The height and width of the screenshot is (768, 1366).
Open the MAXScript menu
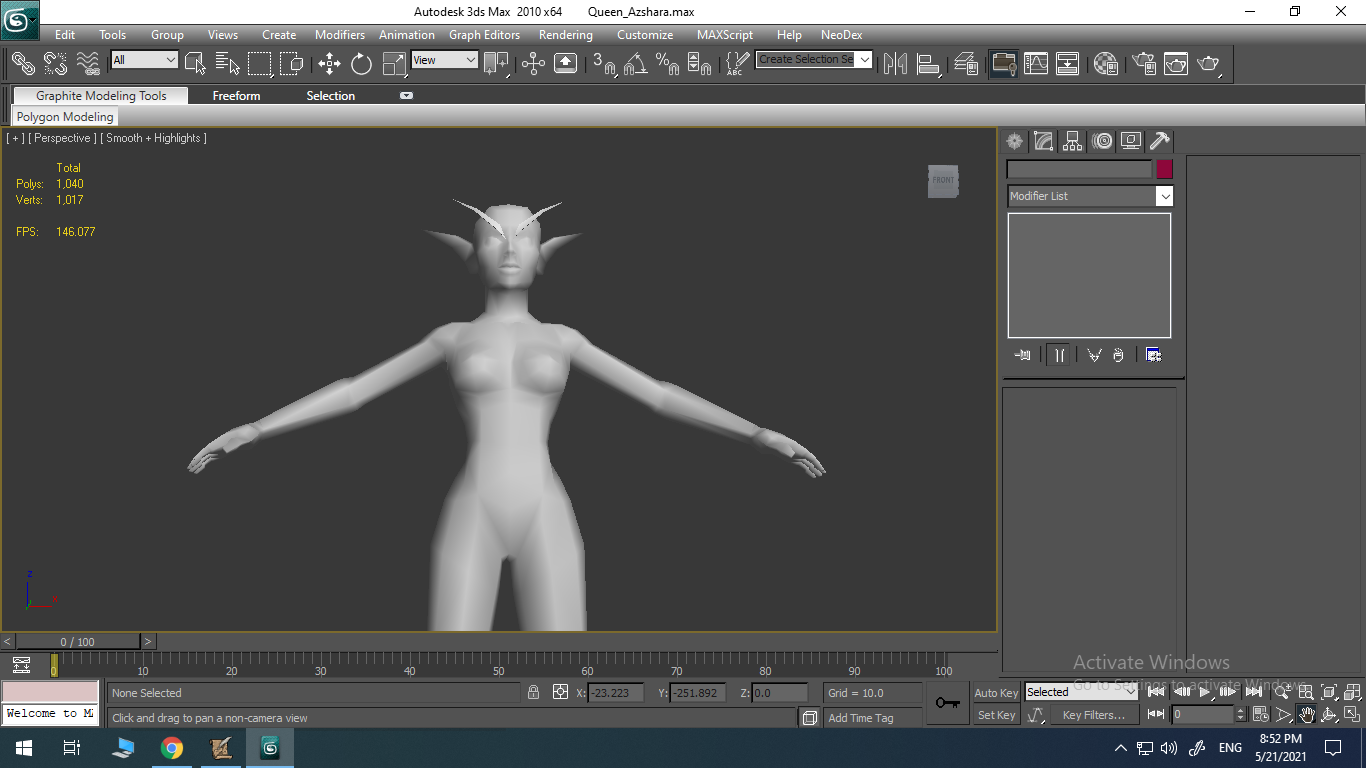pyautogui.click(x=725, y=35)
